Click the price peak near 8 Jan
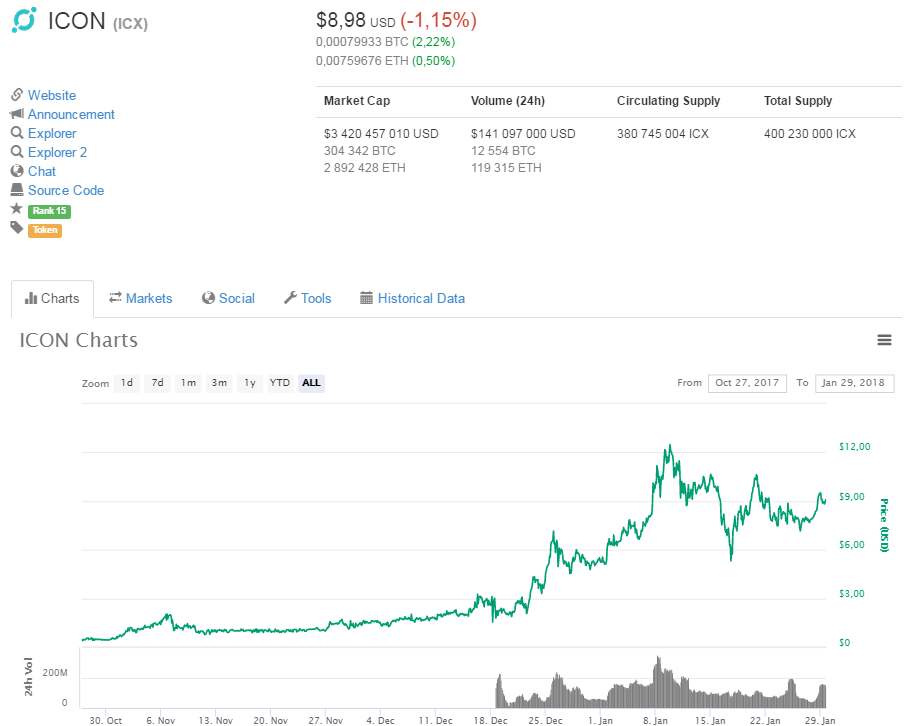905x726 pixels. (668, 446)
